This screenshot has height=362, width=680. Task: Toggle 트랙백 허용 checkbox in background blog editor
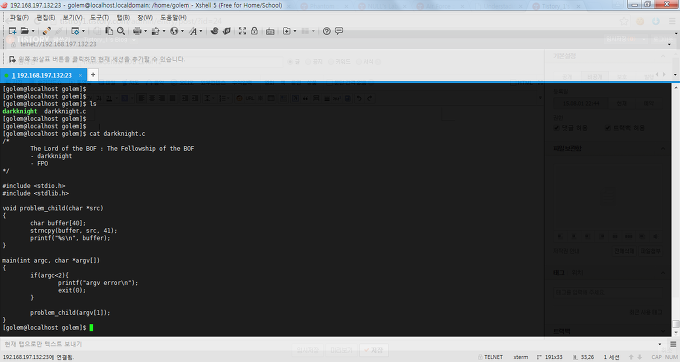(x=608, y=128)
